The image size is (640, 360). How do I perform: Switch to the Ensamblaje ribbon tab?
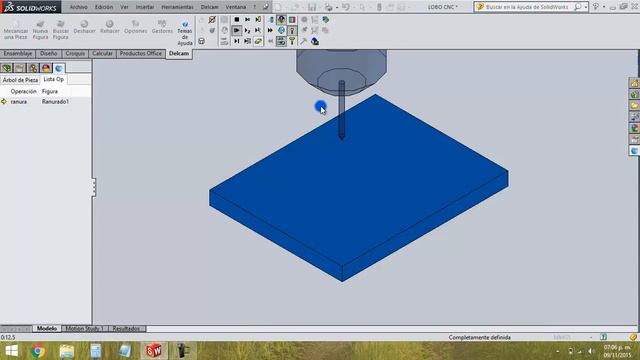tap(18, 53)
